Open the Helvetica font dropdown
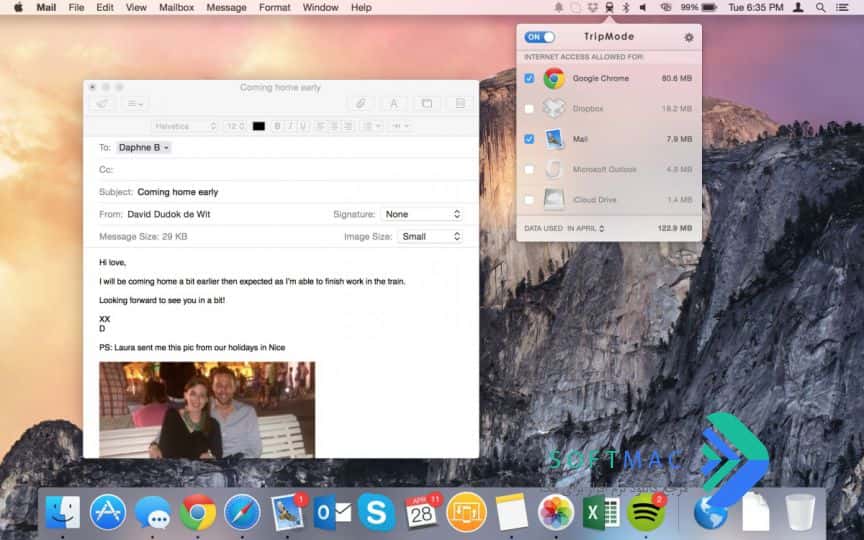This screenshot has width=864, height=540. click(185, 126)
